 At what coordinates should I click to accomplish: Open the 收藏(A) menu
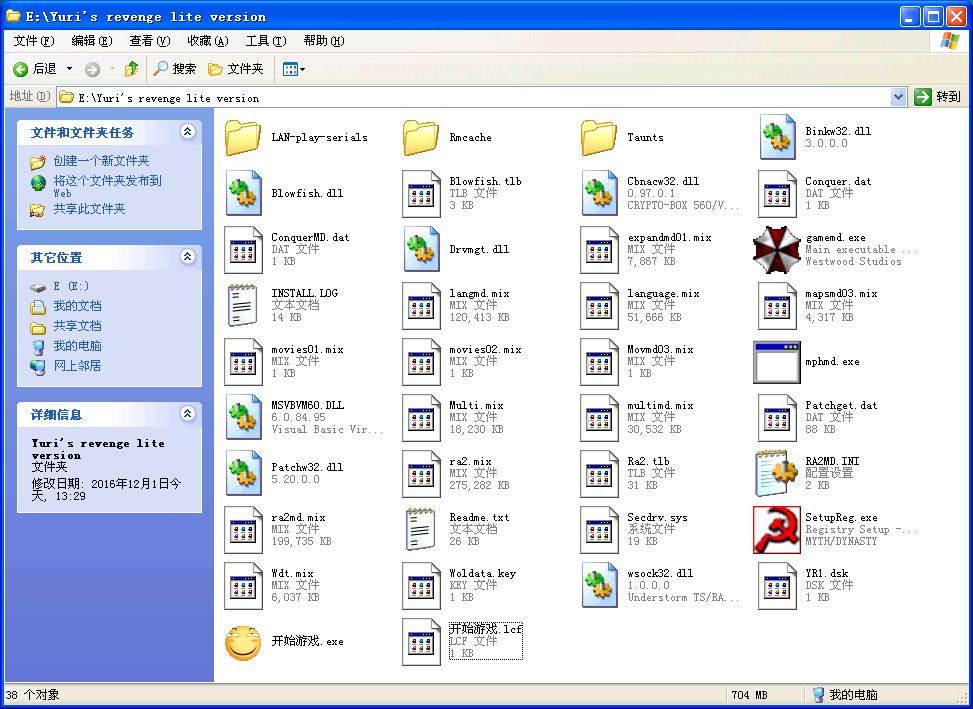click(208, 41)
